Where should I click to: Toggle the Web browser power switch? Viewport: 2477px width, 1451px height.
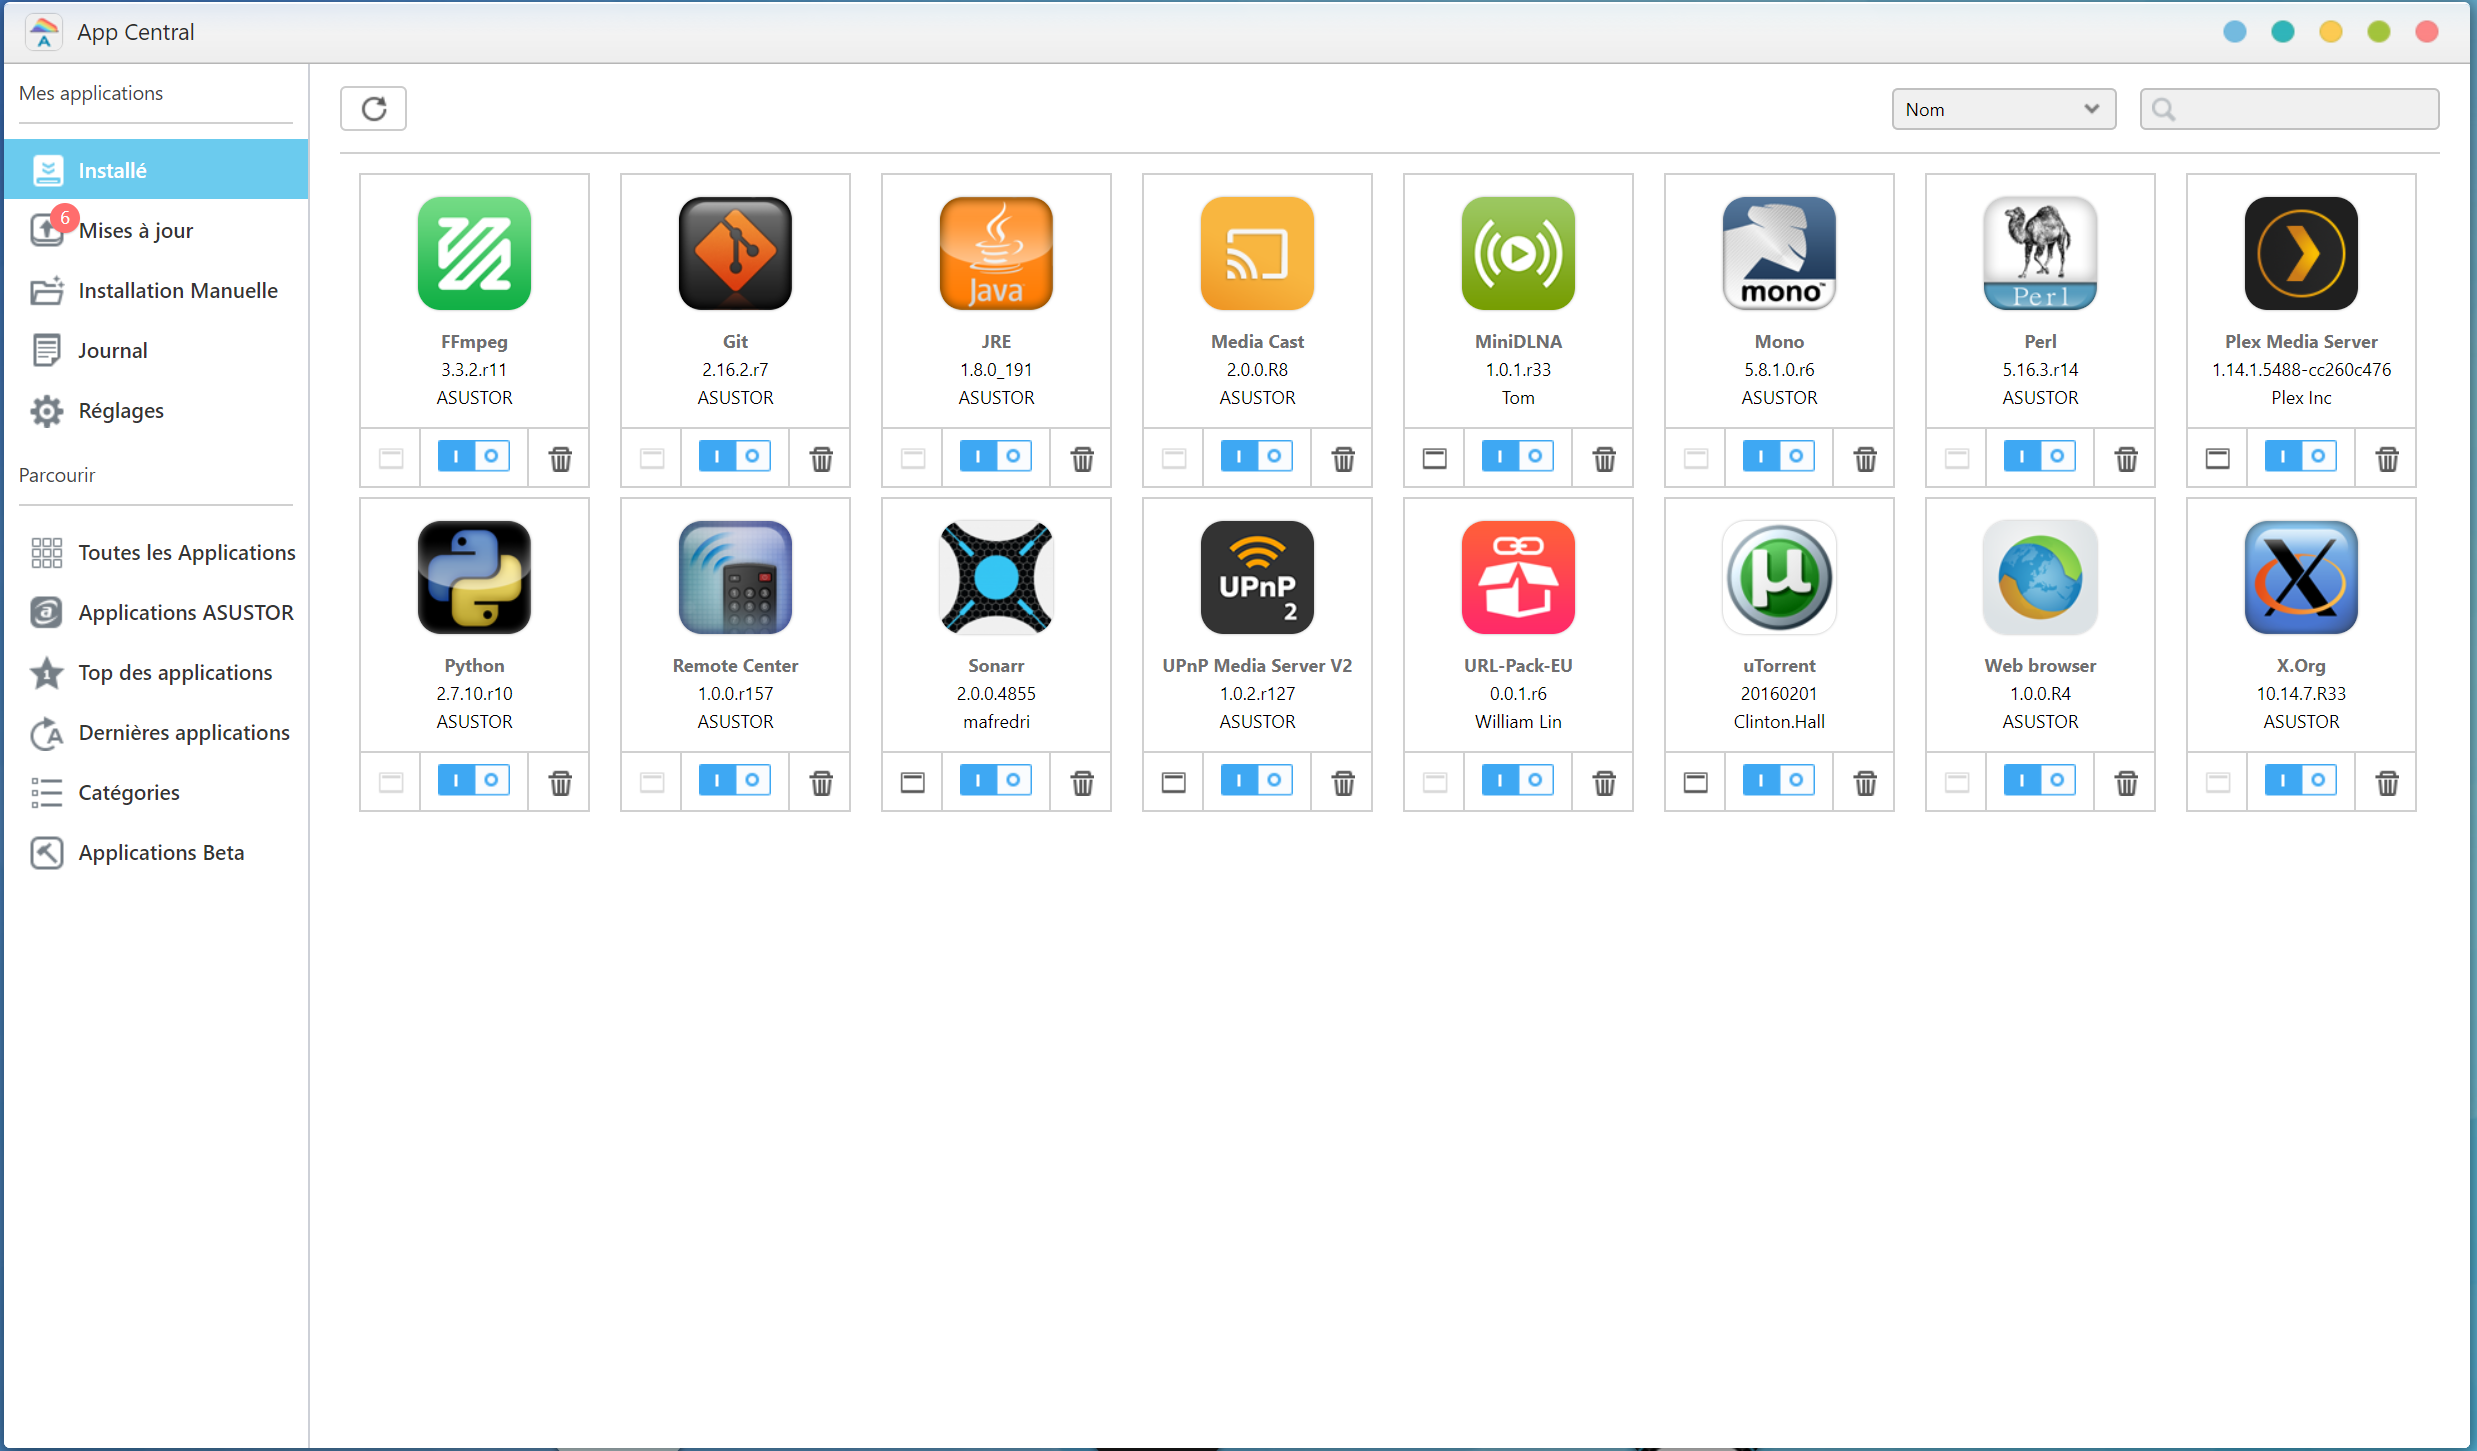(2040, 780)
